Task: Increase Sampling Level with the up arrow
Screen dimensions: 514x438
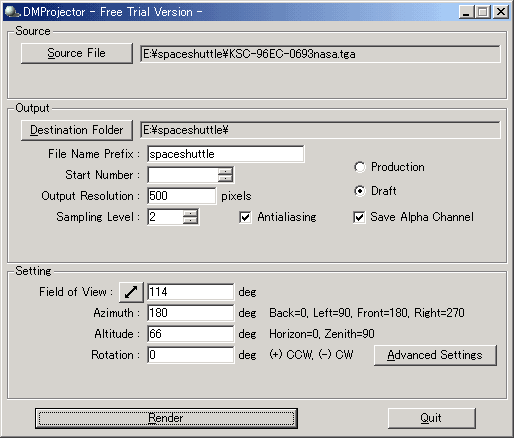Action: [x=190, y=213]
